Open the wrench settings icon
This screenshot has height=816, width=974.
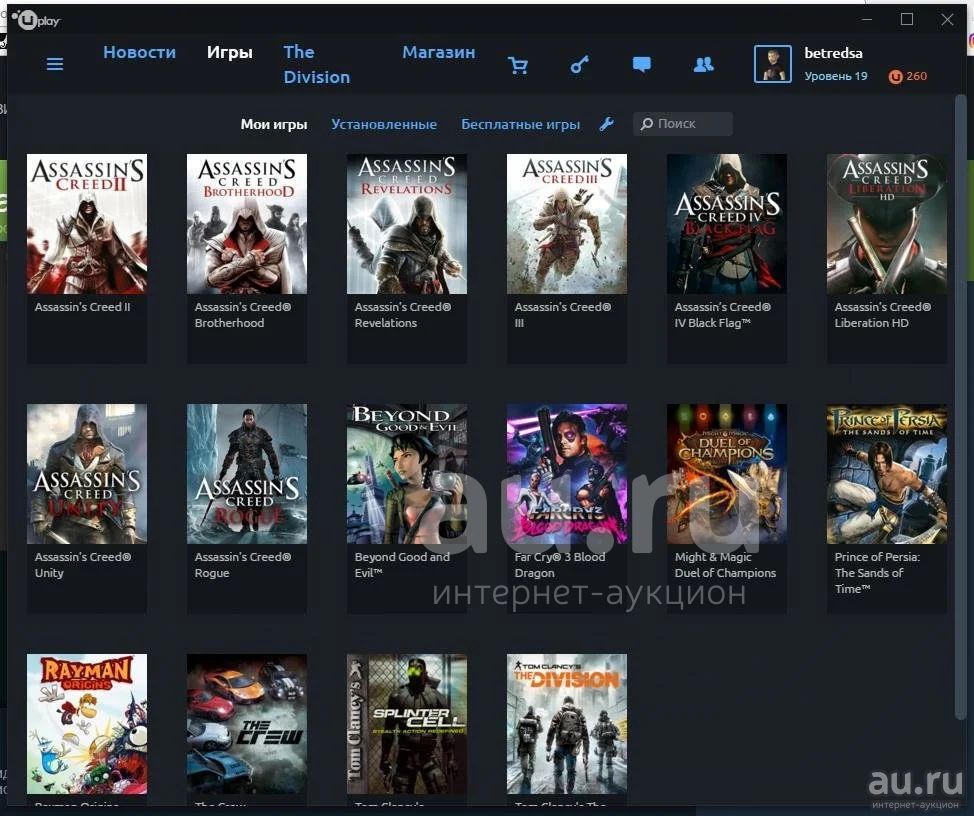(x=607, y=124)
